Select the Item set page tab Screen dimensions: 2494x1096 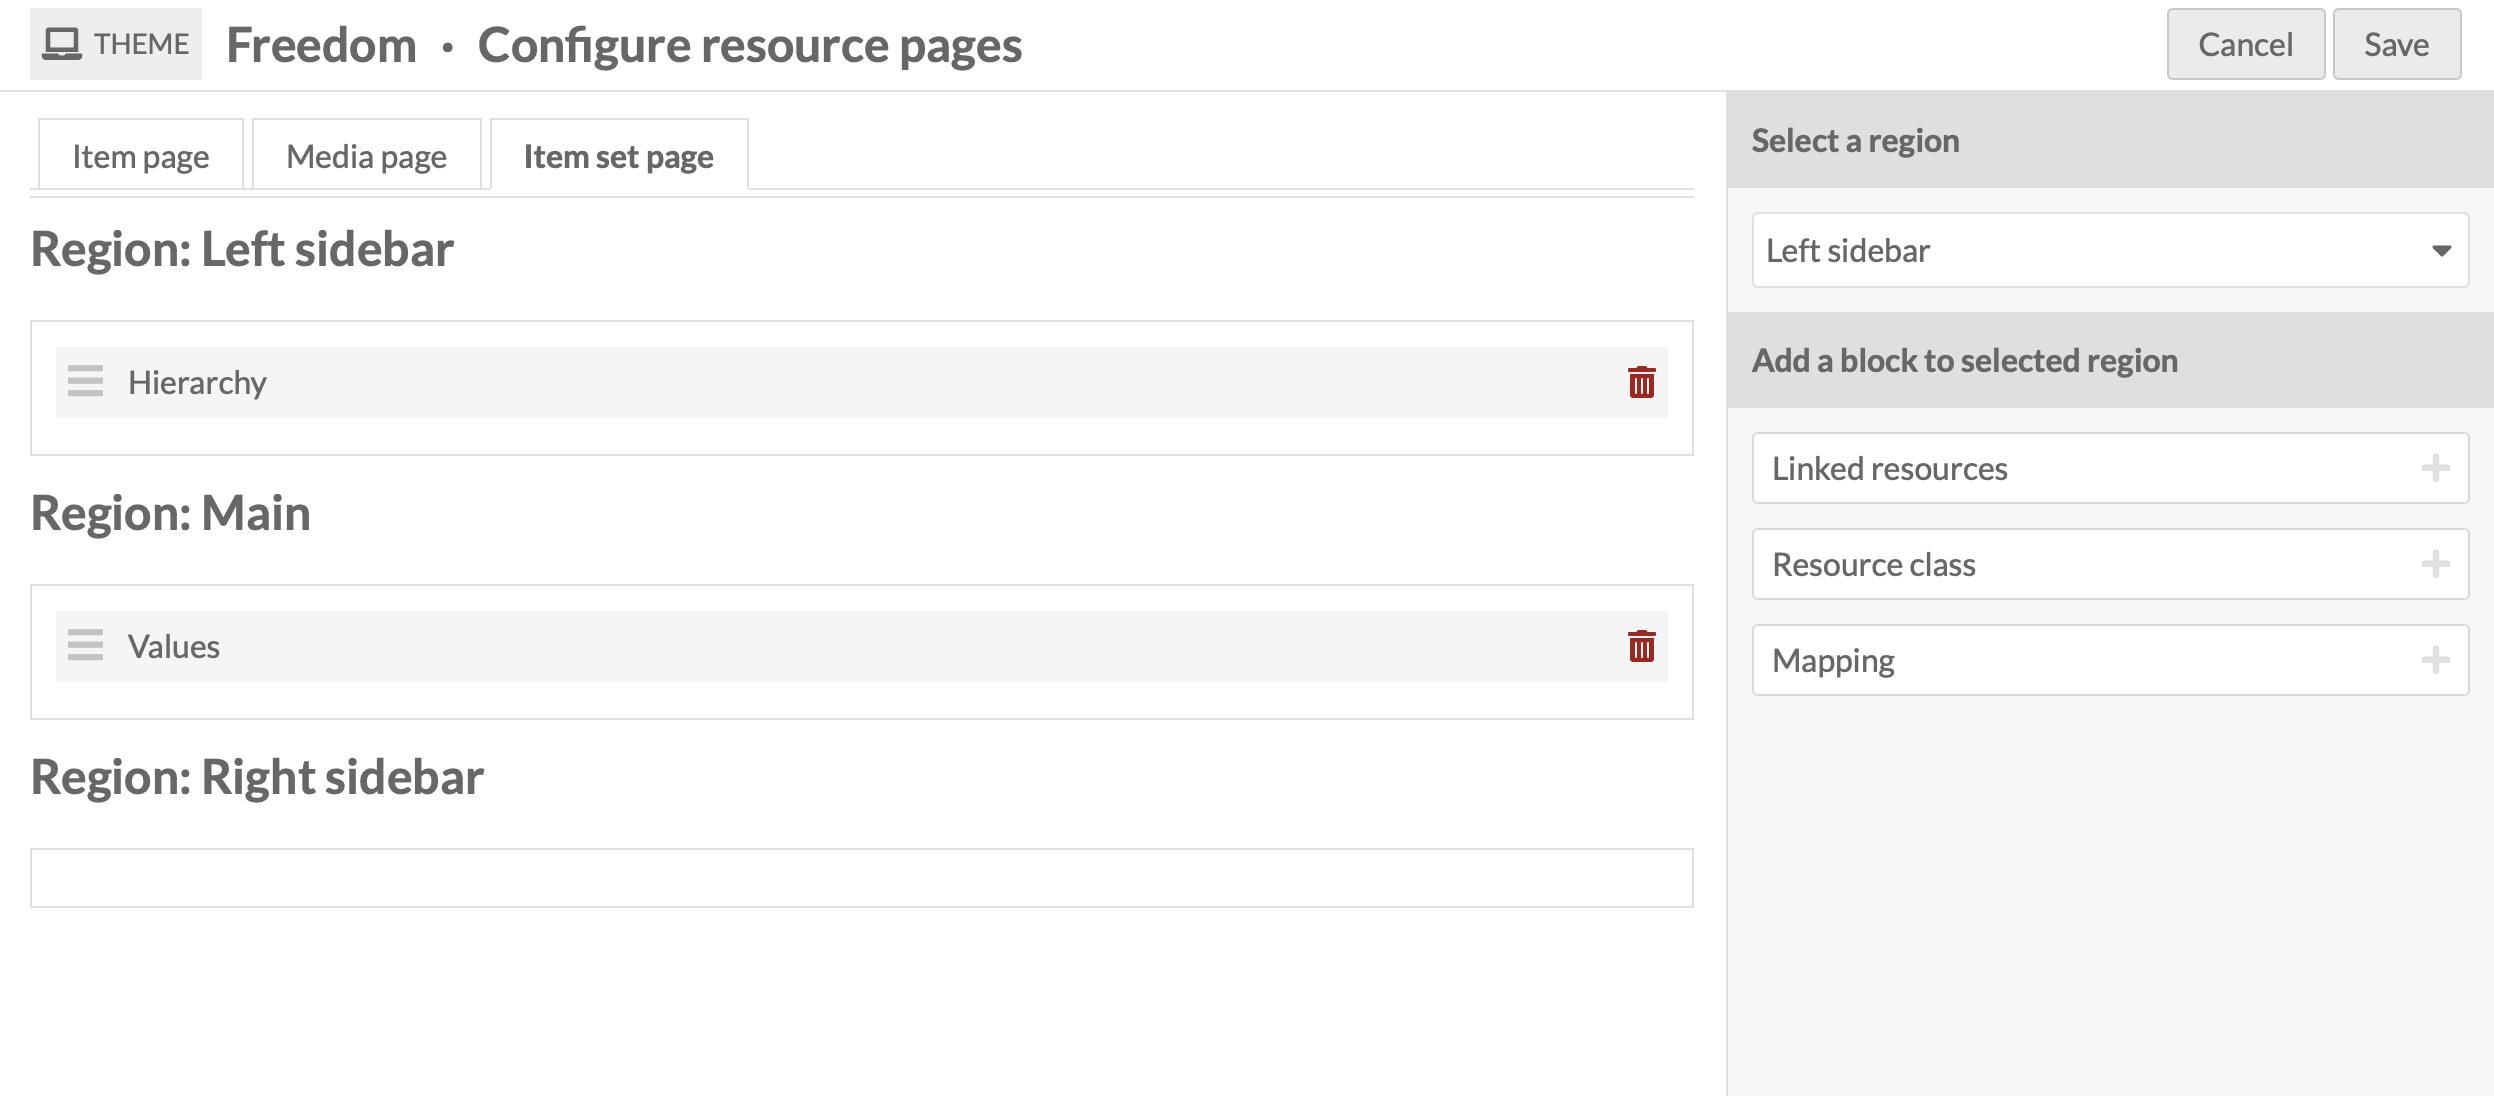(618, 156)
